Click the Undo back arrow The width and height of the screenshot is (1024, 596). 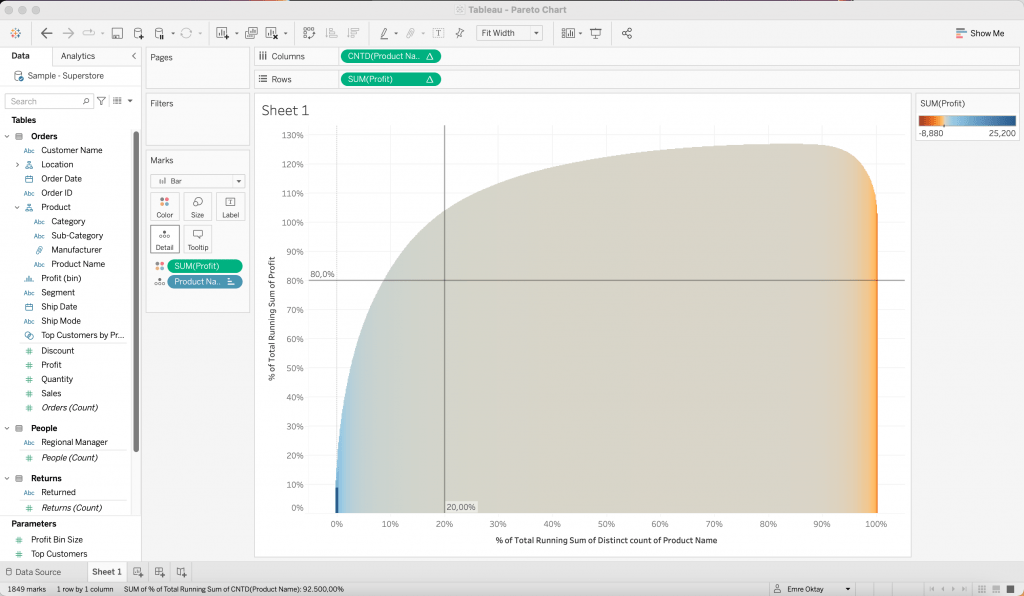click(x=47, y=33)
